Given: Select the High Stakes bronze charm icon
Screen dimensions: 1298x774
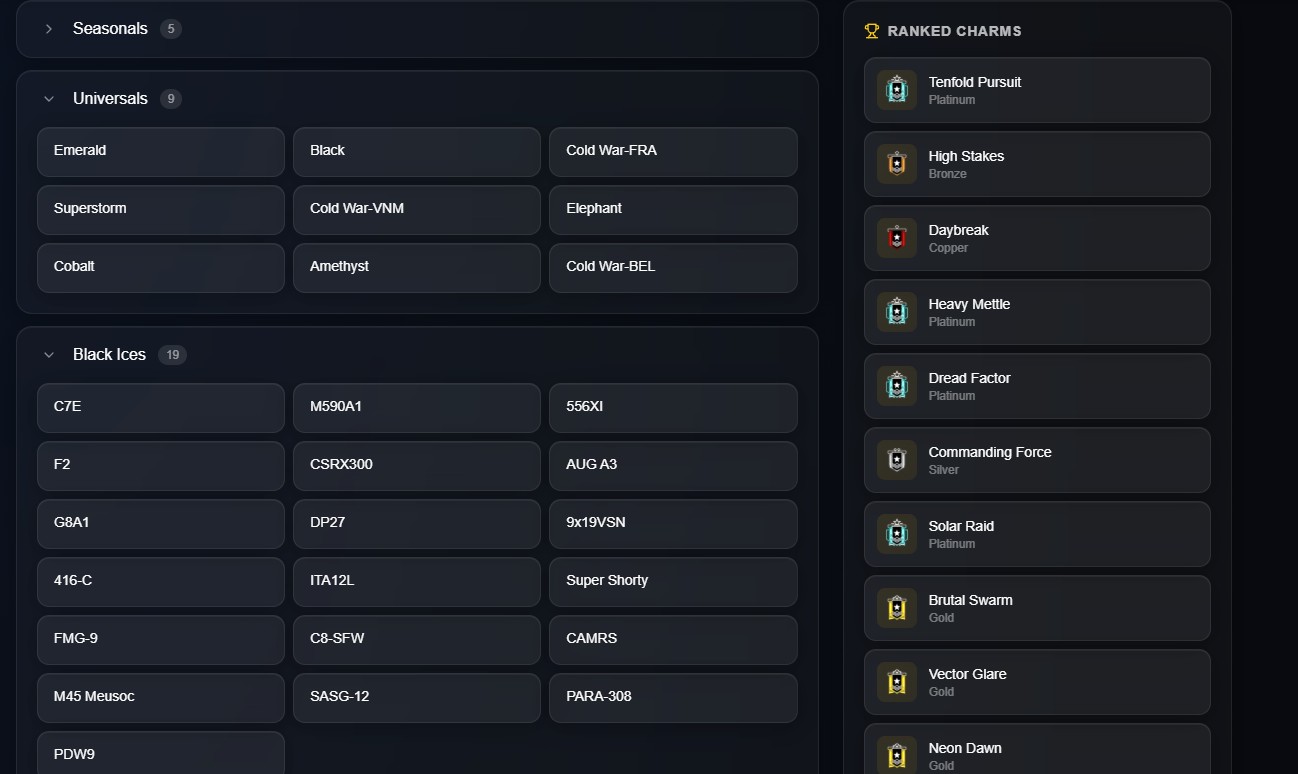Looking at the screenshot, I should coord(897,164).
